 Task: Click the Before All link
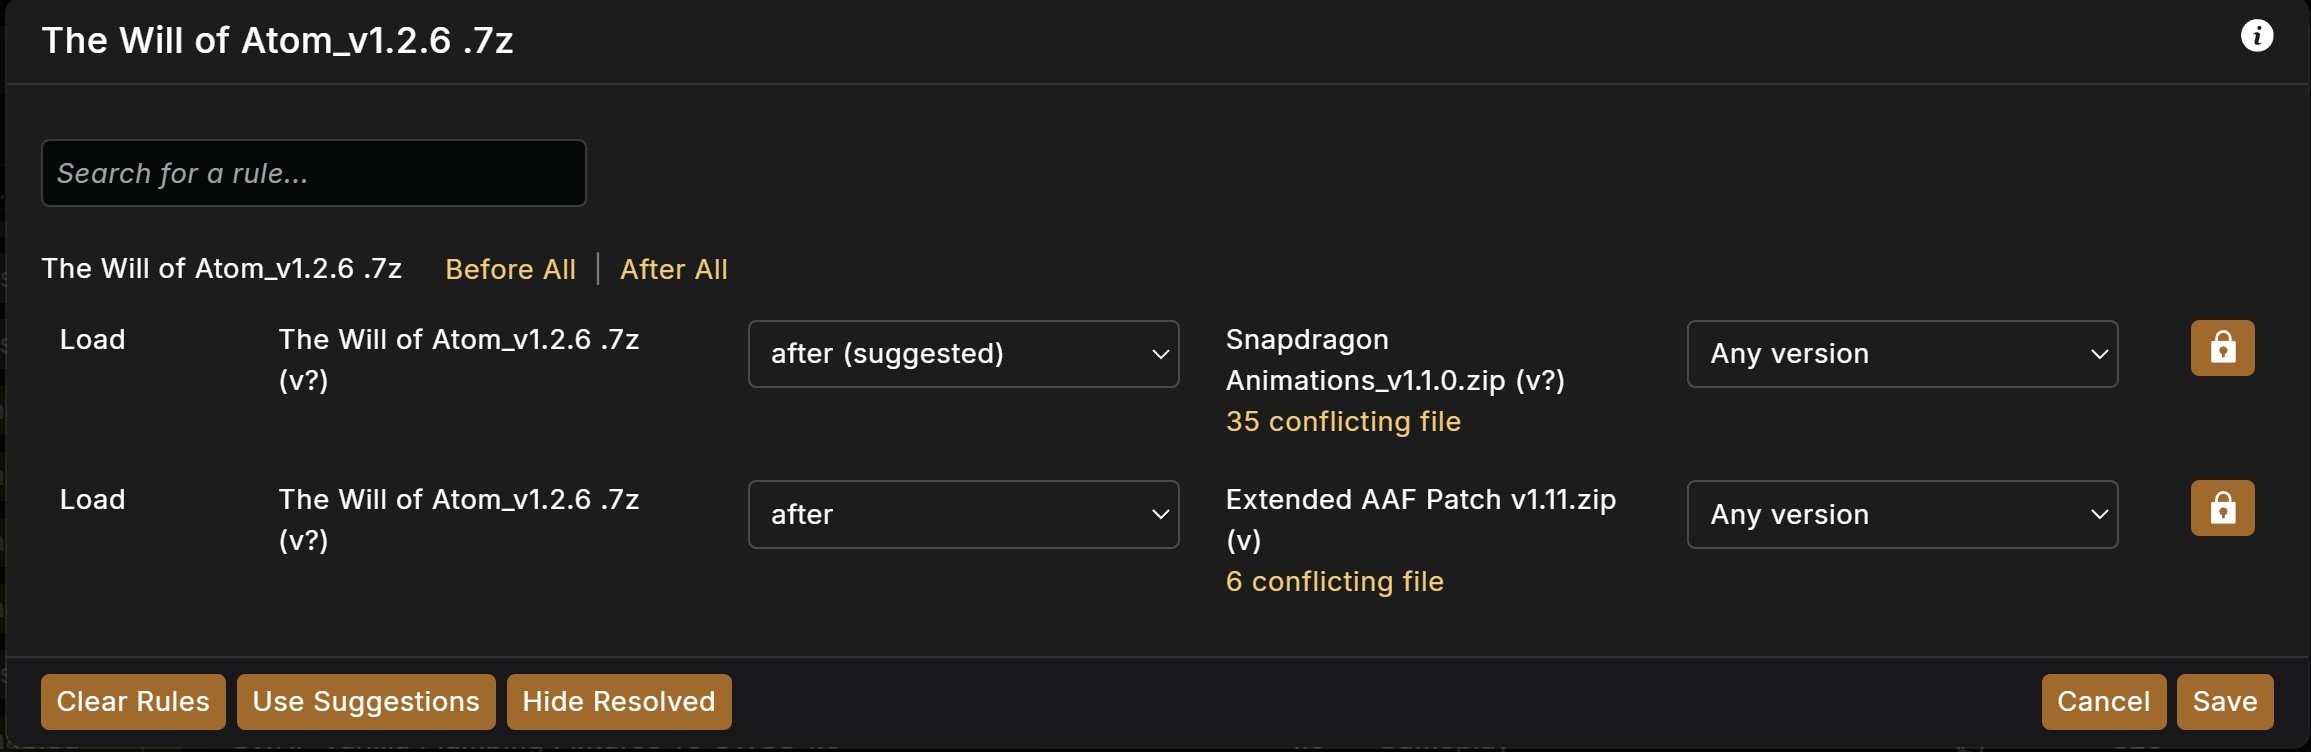(510, 269)
